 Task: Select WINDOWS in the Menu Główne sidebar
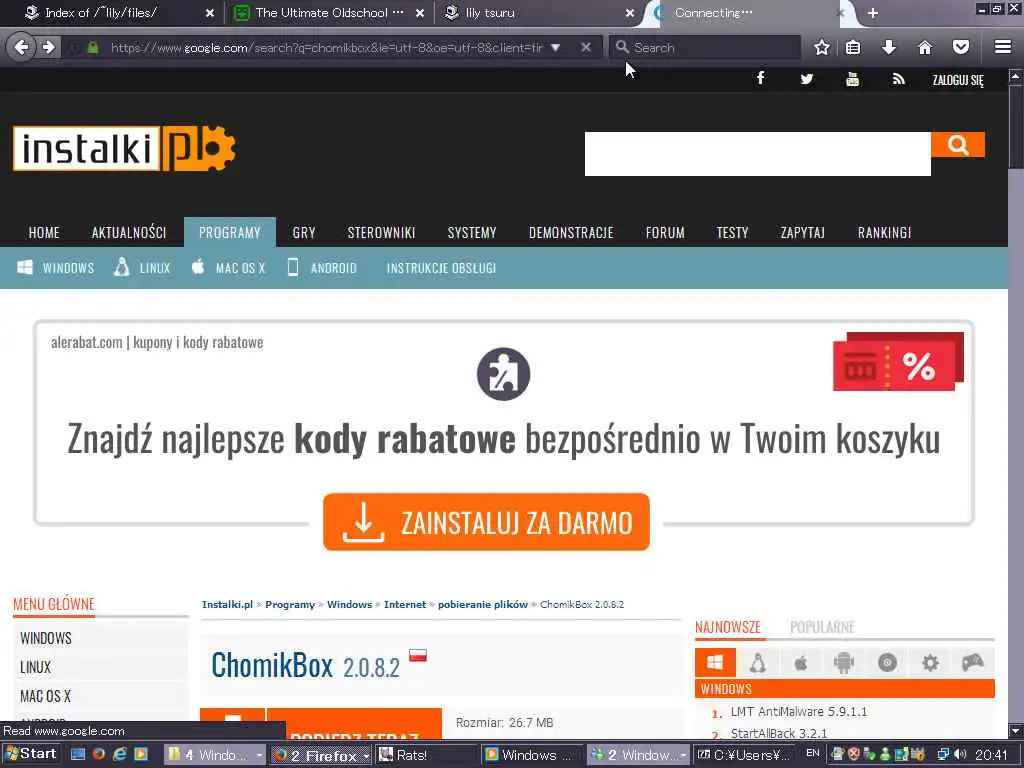point(46,638)
